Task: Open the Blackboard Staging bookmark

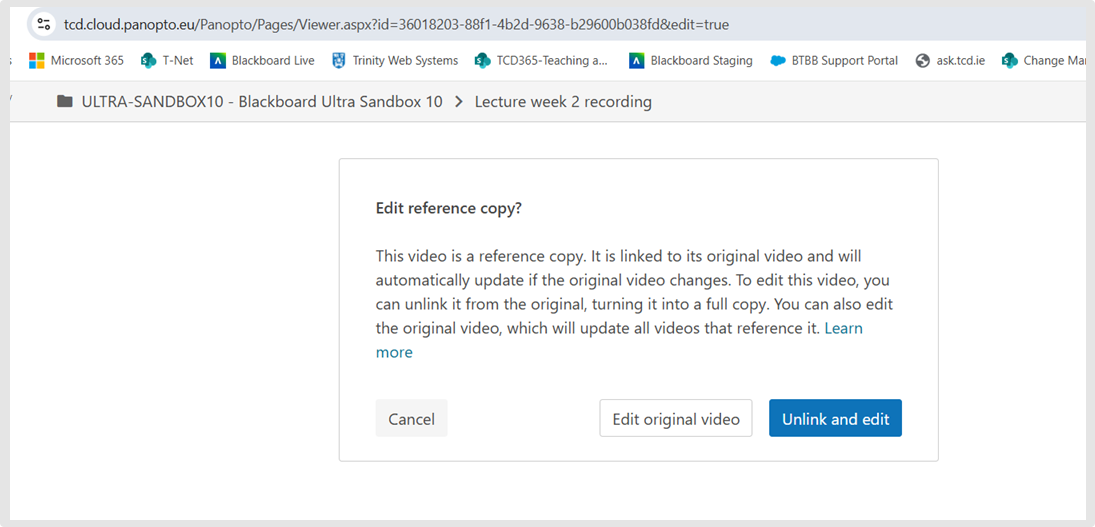Action: [691, 61]
